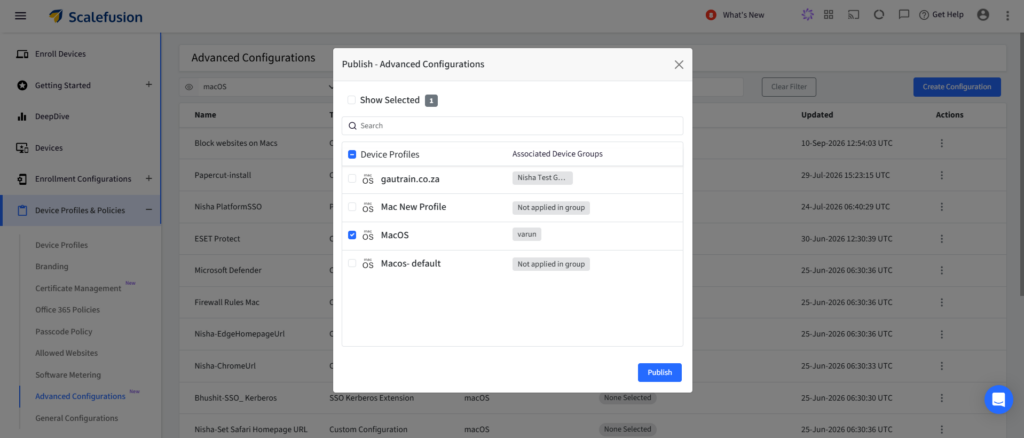Close the Publish dialog

679,65
